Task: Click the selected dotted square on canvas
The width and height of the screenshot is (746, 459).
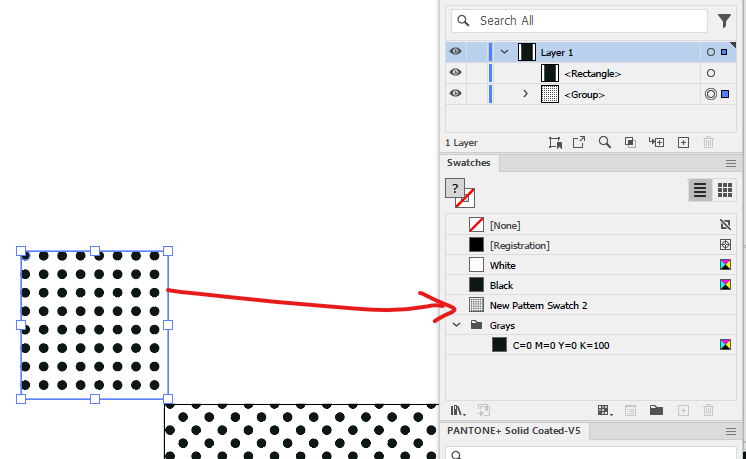Action: coord(94,325)
